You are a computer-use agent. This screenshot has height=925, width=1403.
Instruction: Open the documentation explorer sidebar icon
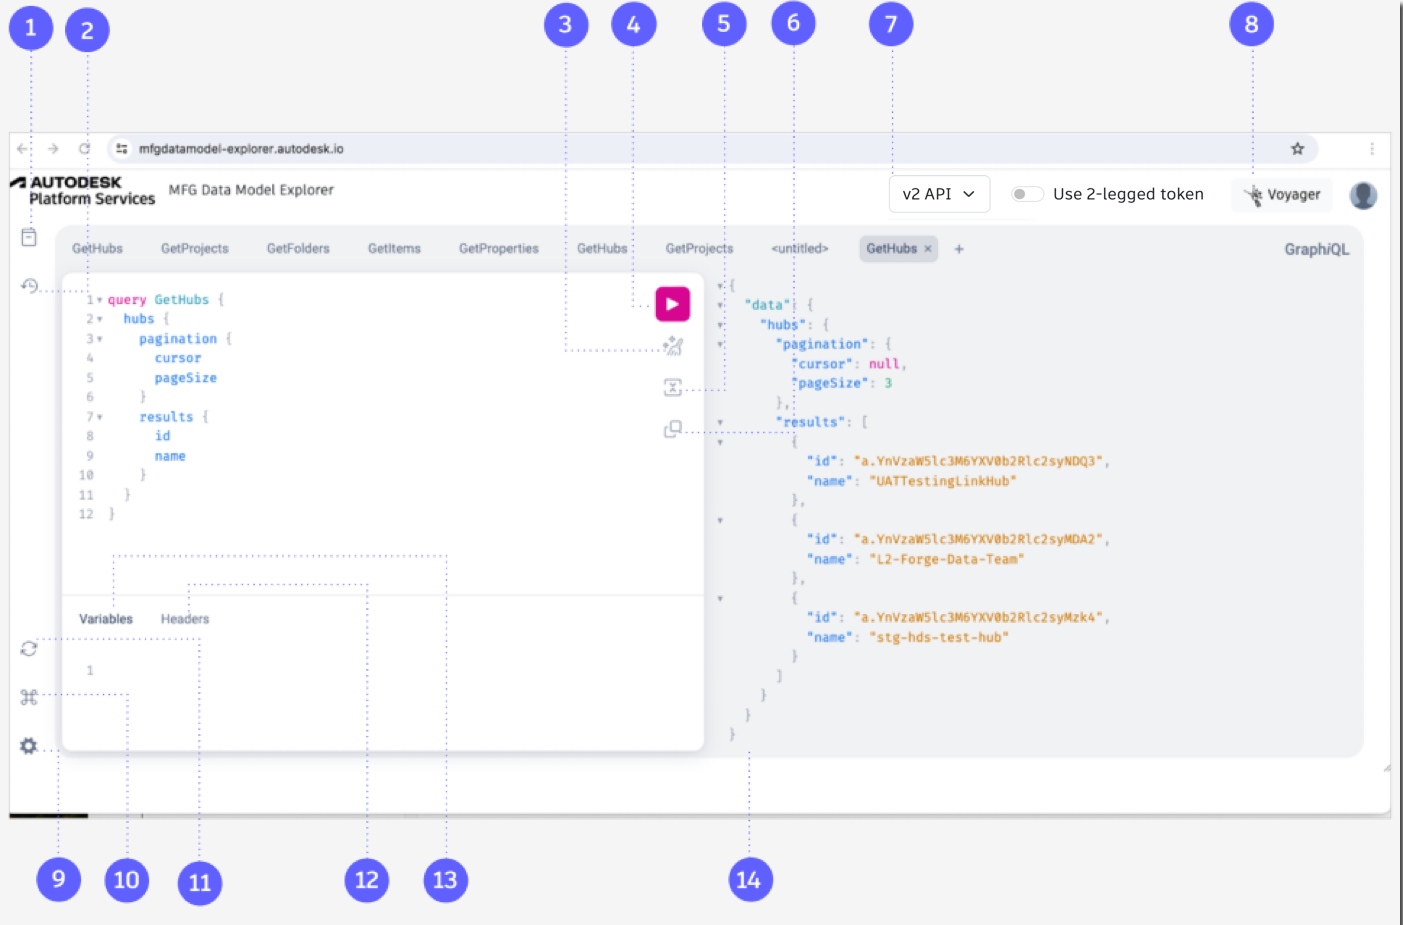[x=29, y=237]
